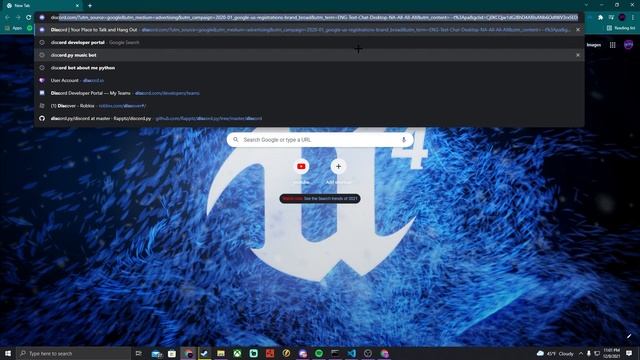The width and height of the screenshot is (640, 360).
Task: Open Chrome three-dot menu
Action: (633, 18)
